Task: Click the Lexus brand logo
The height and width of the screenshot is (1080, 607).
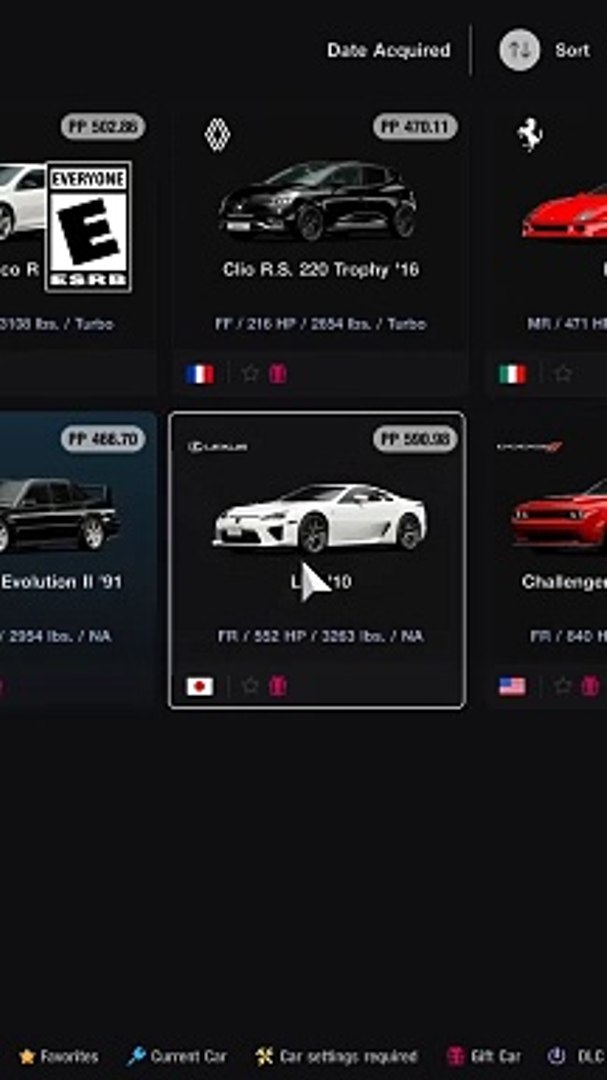Action: (x=218, y=447)
